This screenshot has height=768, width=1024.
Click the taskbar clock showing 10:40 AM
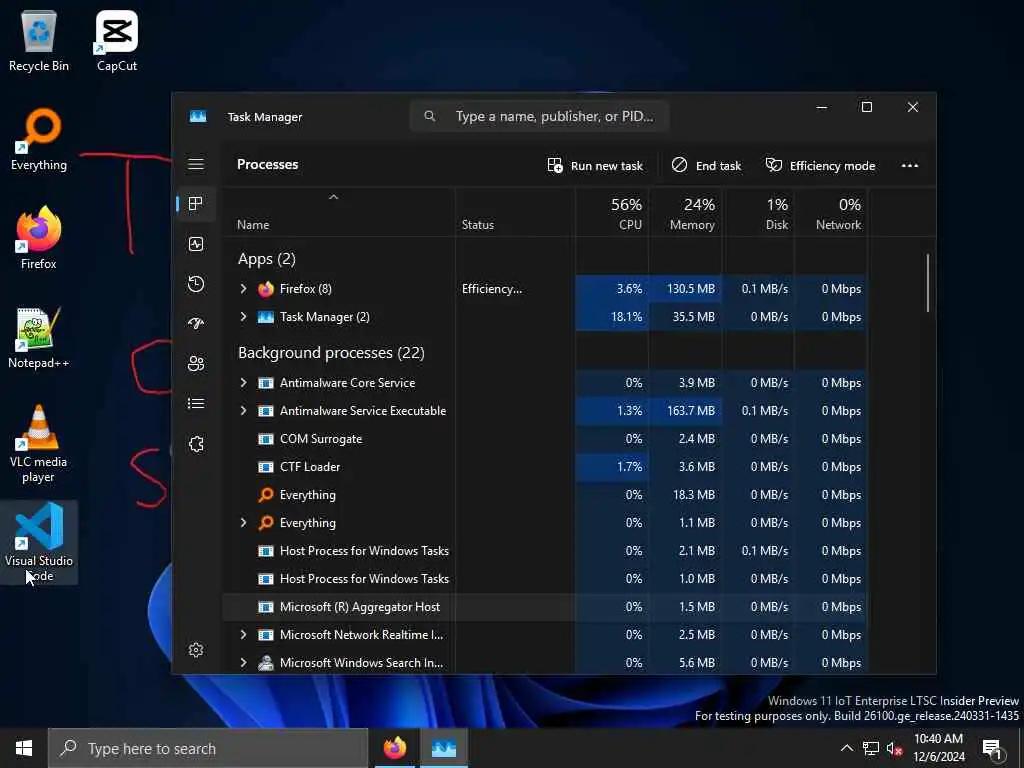(938, 748)
